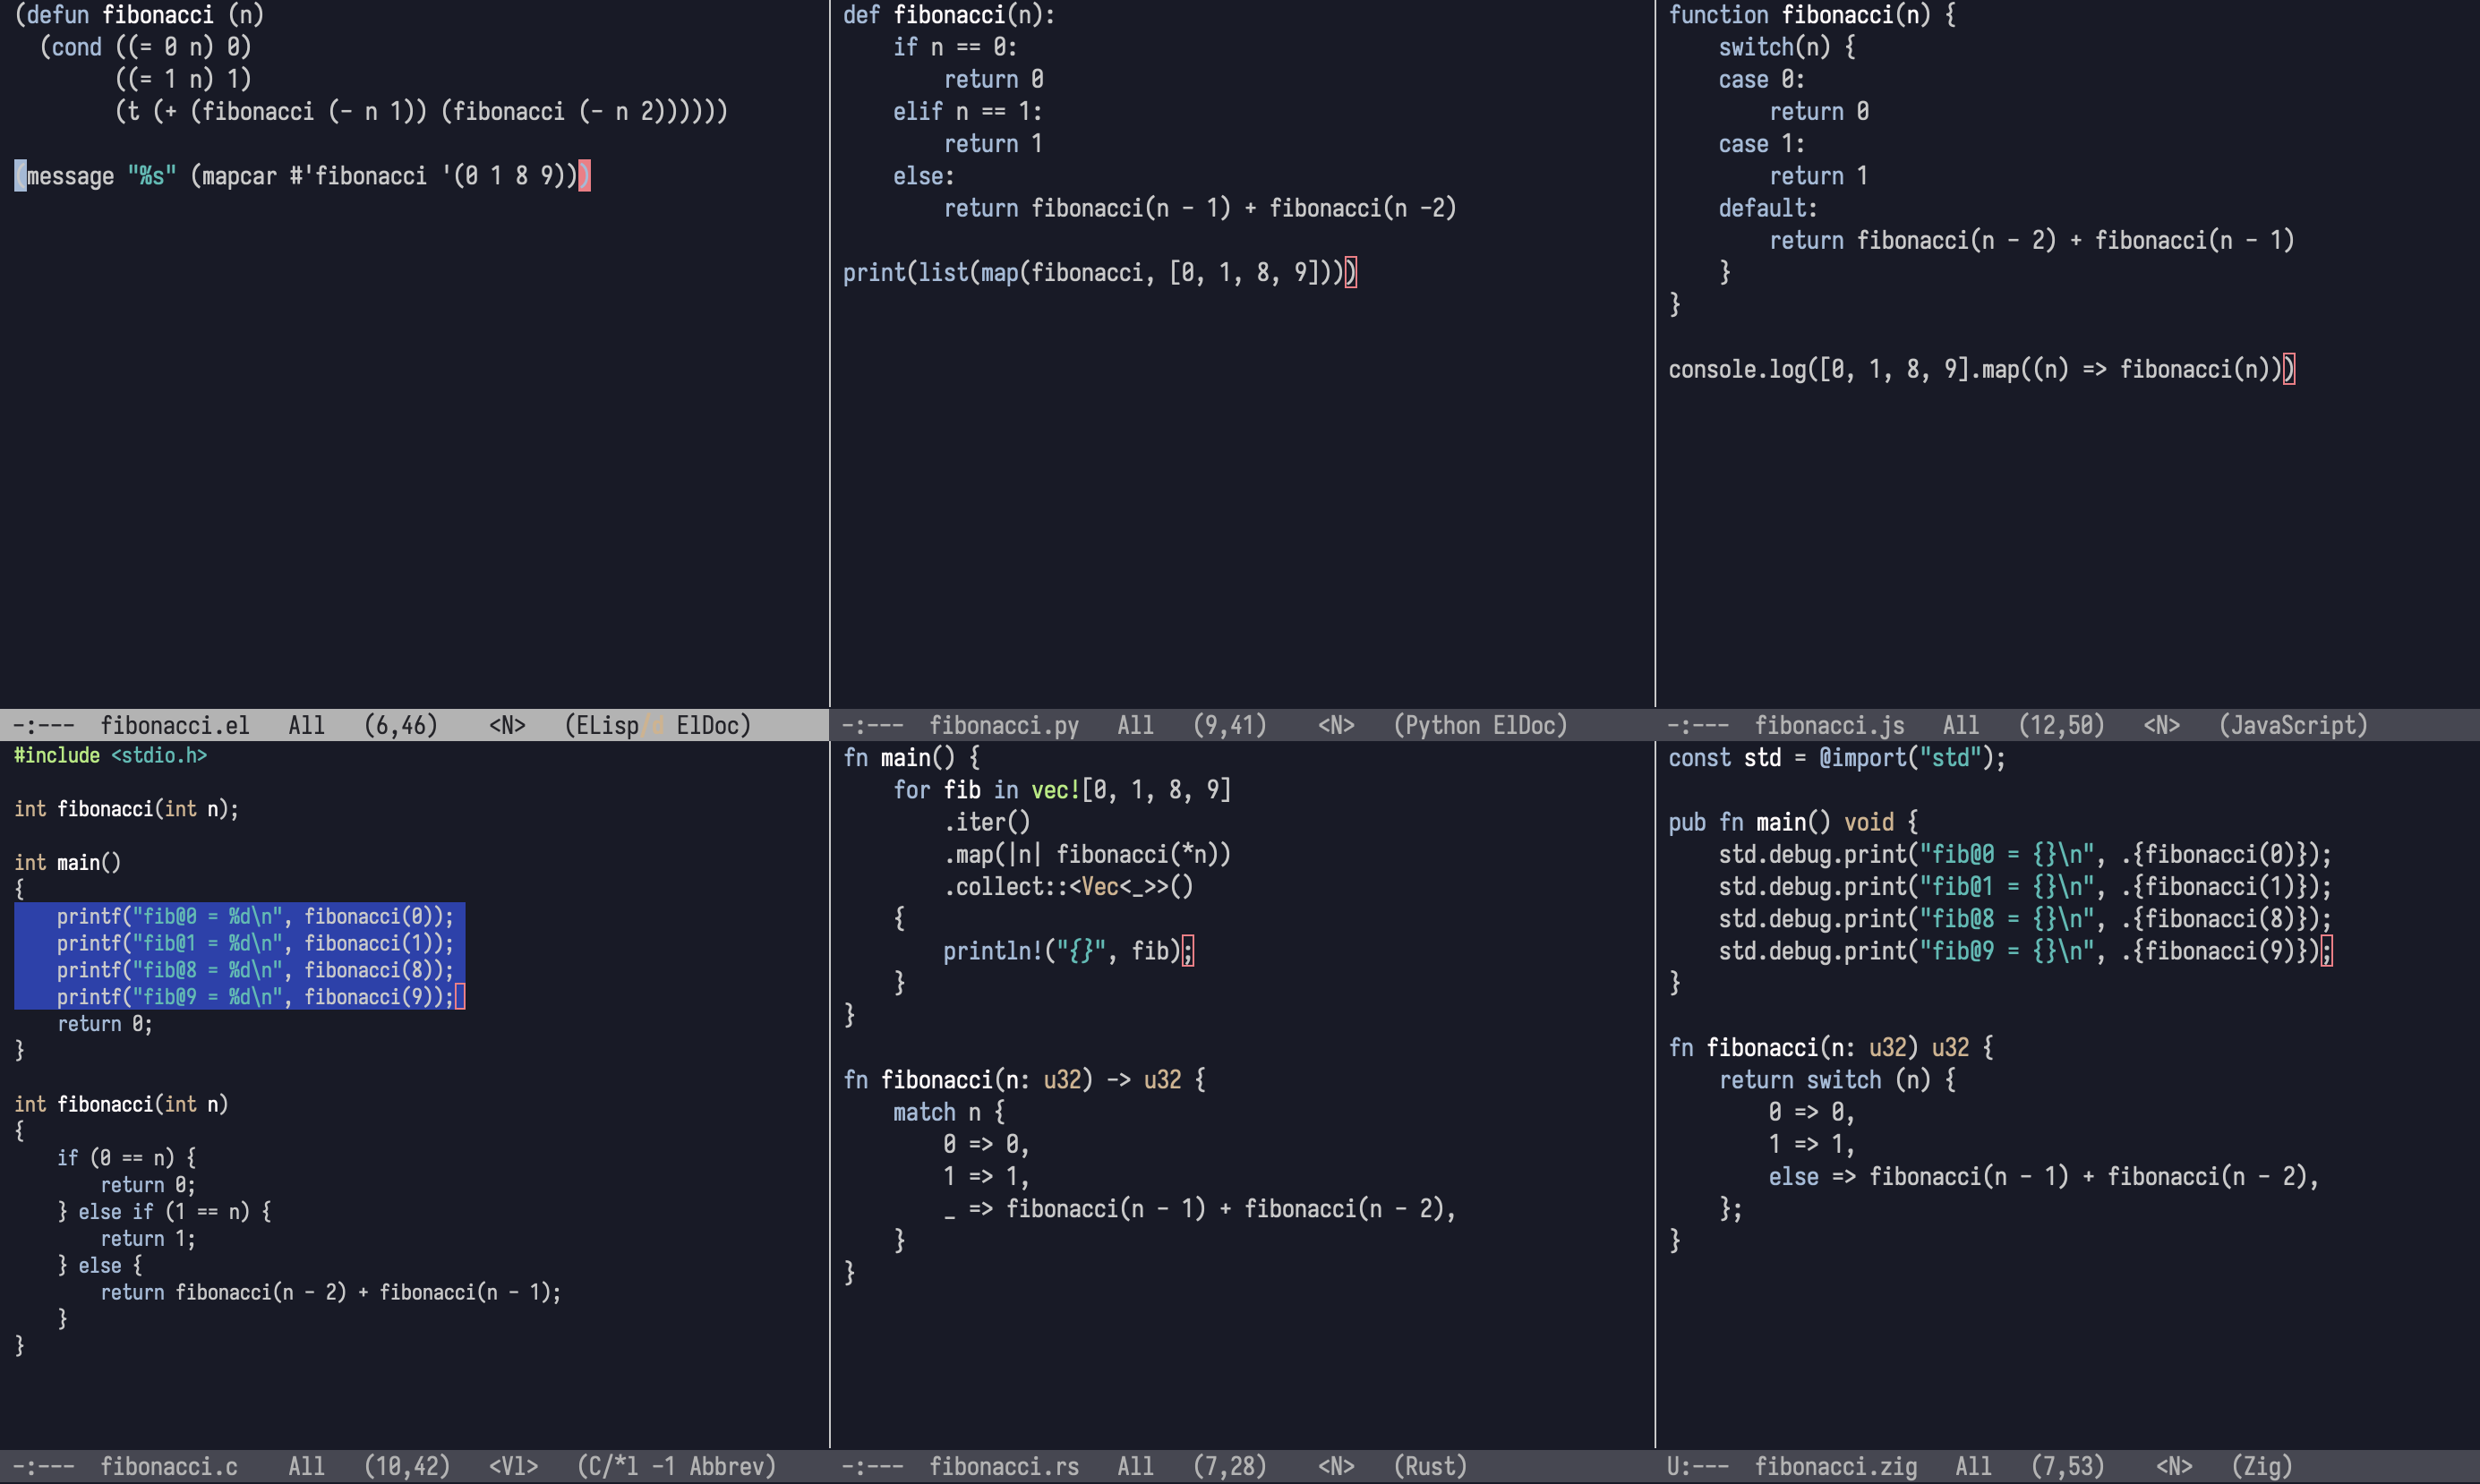Click the U:--- status flags of fibonacci.zig

(x=1698, y=1466)
